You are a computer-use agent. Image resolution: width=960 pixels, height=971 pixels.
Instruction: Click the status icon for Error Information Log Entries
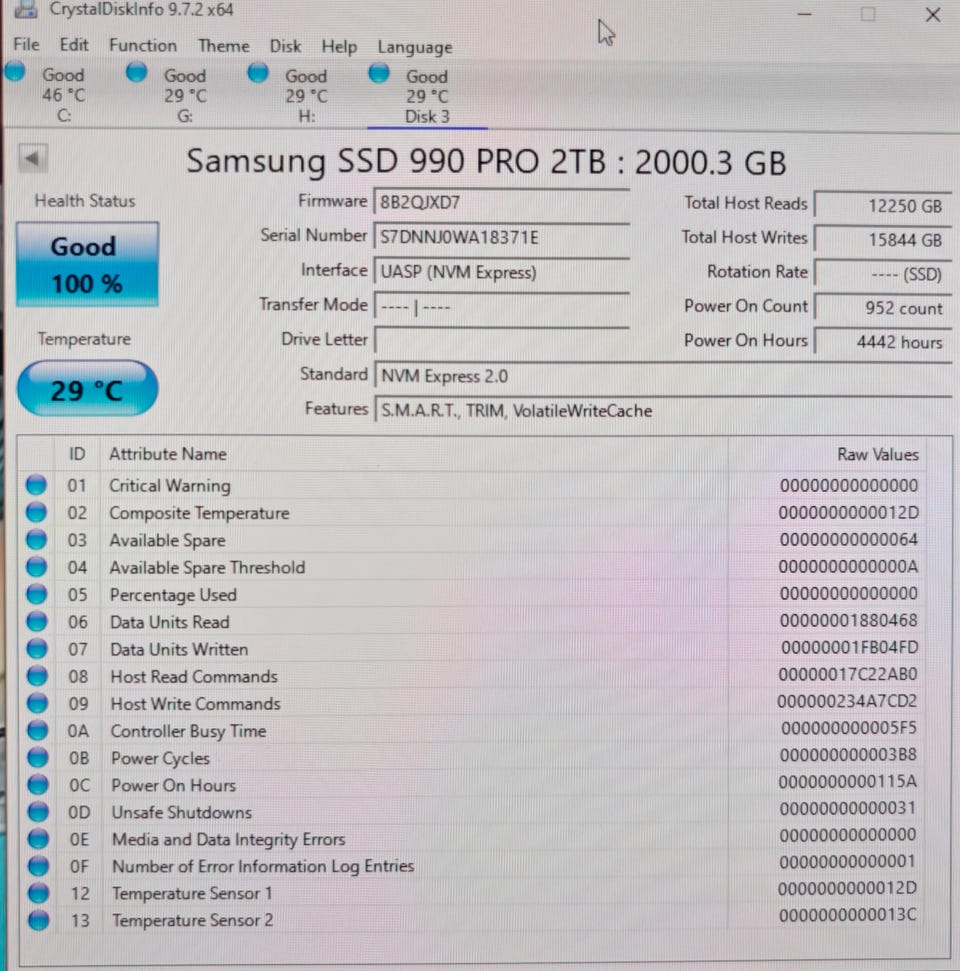[38, 866]
